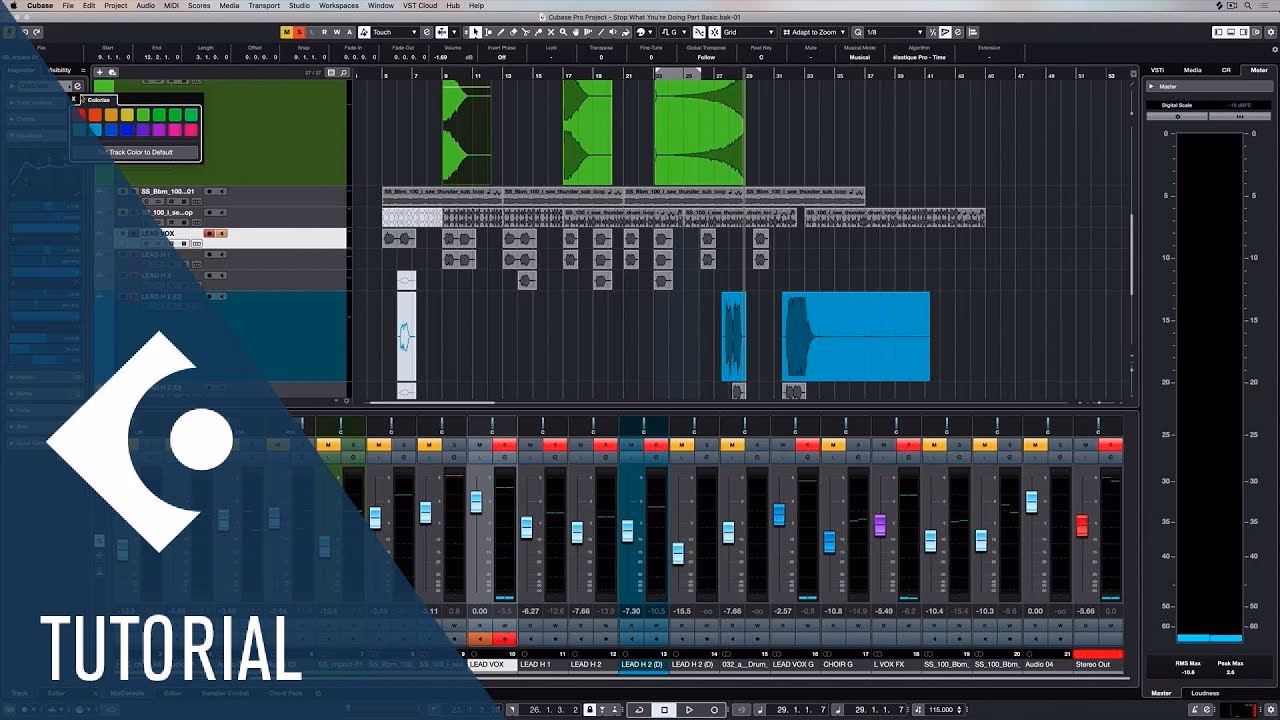Select the Mute X tool
Viewport: 1280px width, 720px height.
point(550,32)
